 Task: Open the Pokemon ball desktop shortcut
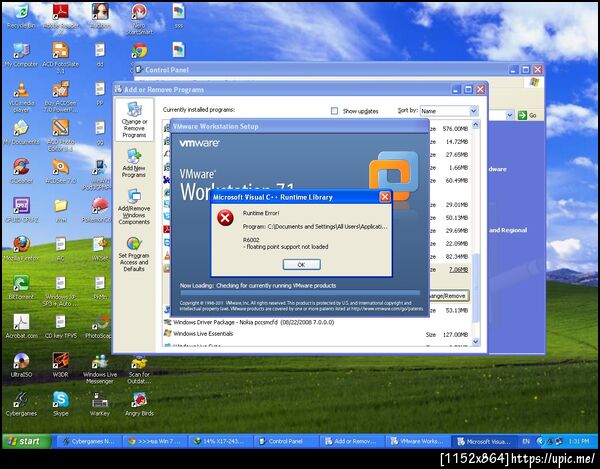(x=99, y=210)
